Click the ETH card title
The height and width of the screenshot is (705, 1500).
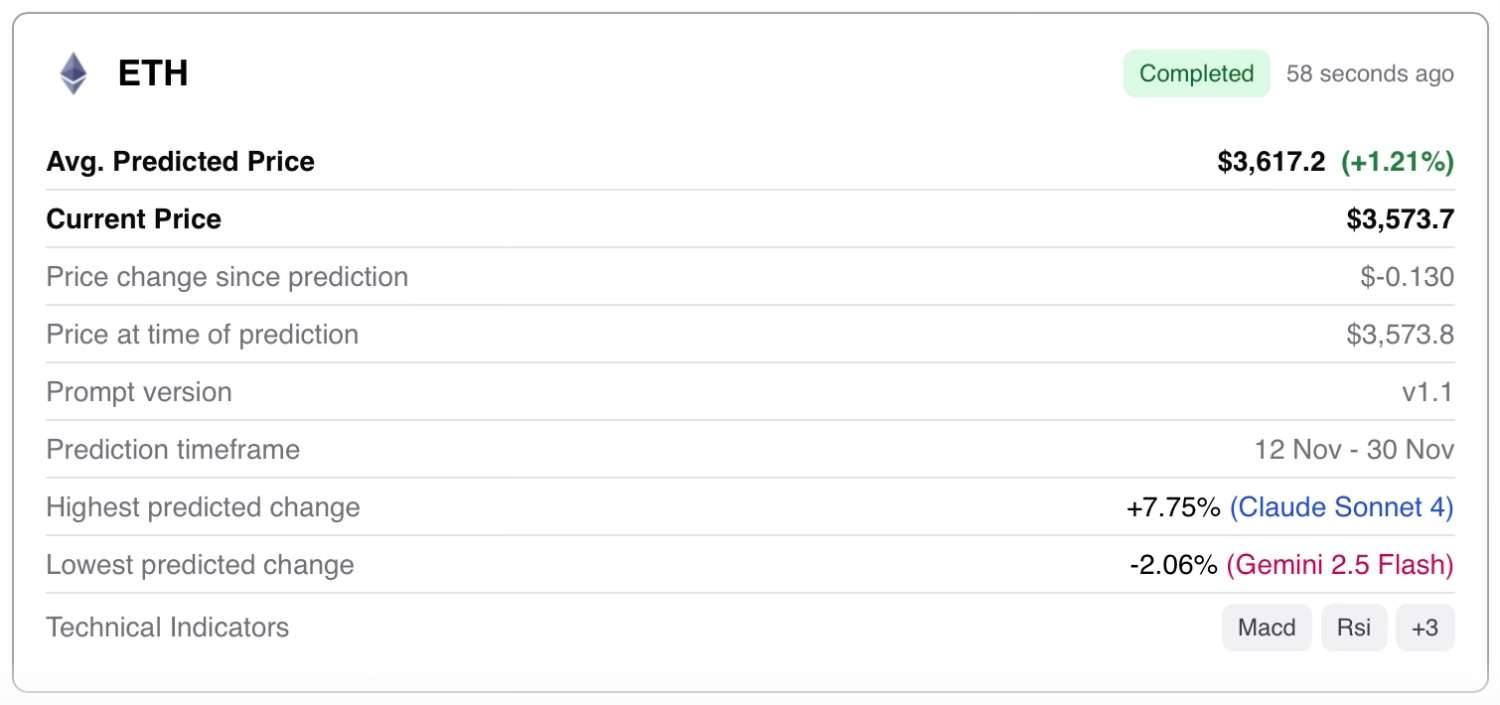coord(153,74)
